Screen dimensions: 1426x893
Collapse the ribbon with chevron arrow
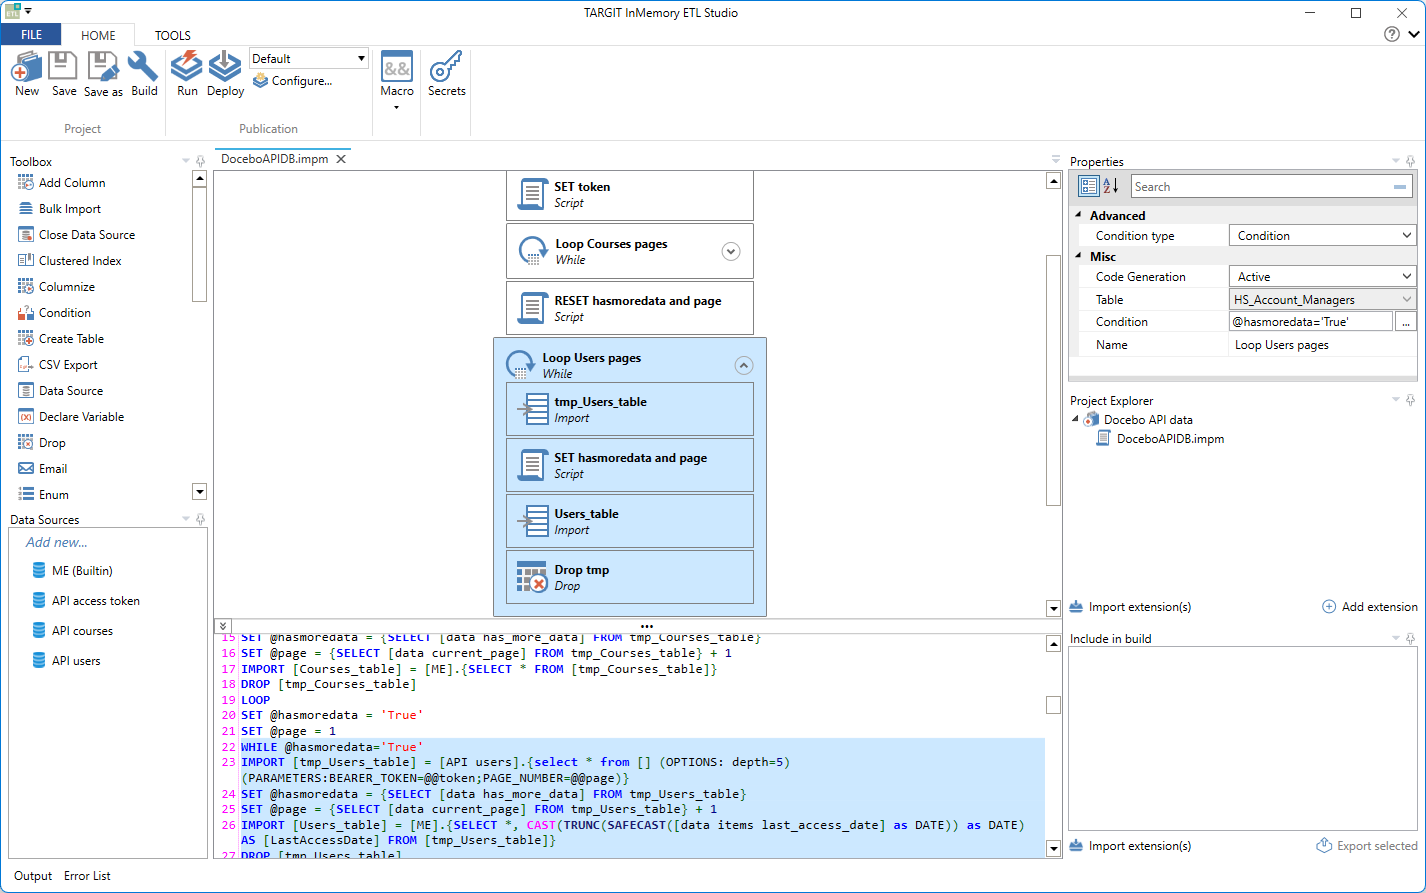[1414, 34]
